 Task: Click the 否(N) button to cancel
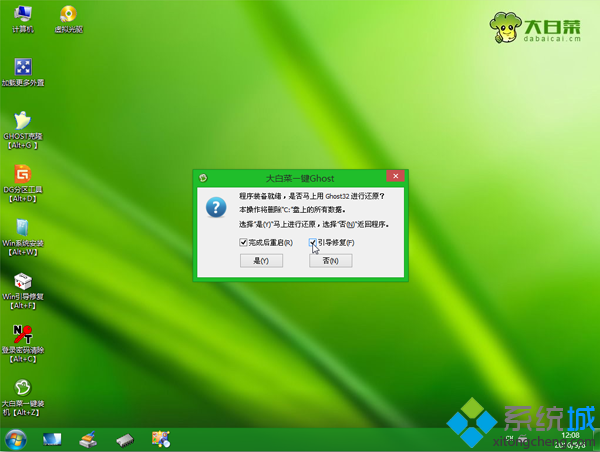[x=331, y=261]
